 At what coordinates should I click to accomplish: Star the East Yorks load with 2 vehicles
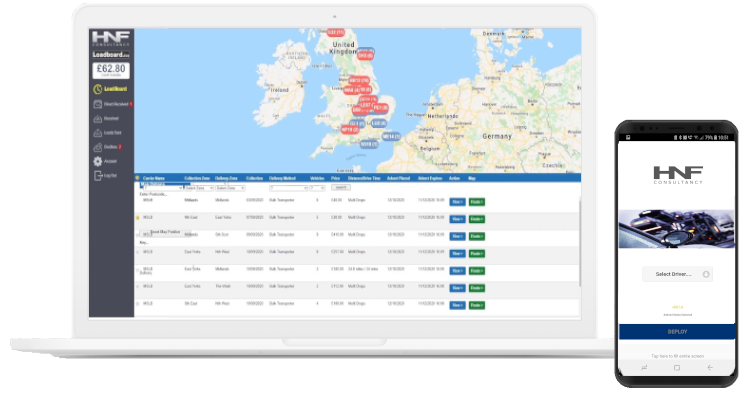pos(138,287)
